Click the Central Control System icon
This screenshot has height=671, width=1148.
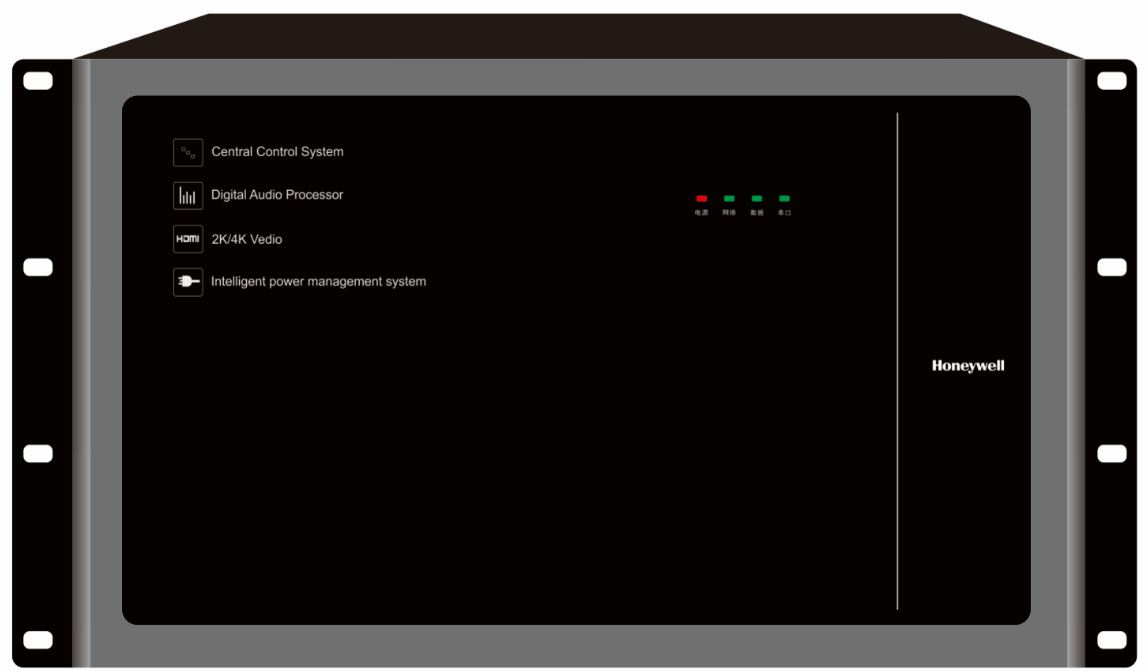click(188, 152)
